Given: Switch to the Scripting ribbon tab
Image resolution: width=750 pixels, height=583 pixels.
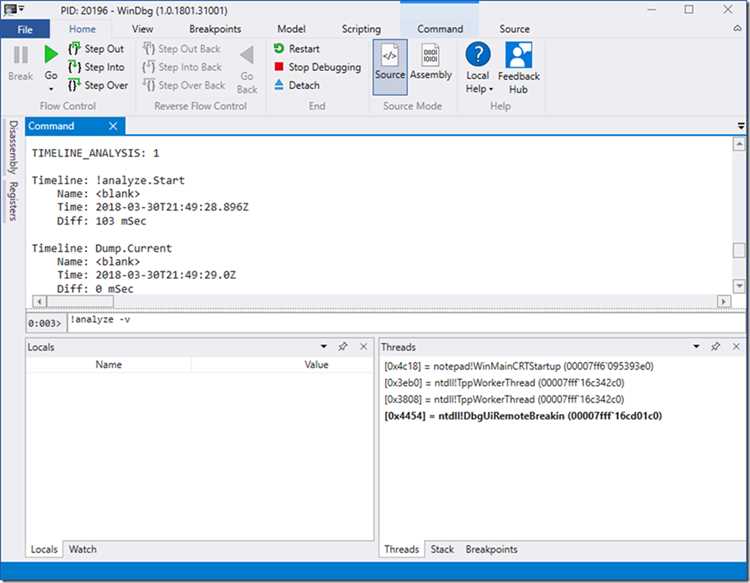Looking at the screenshot, I should (x=361, y=29).
